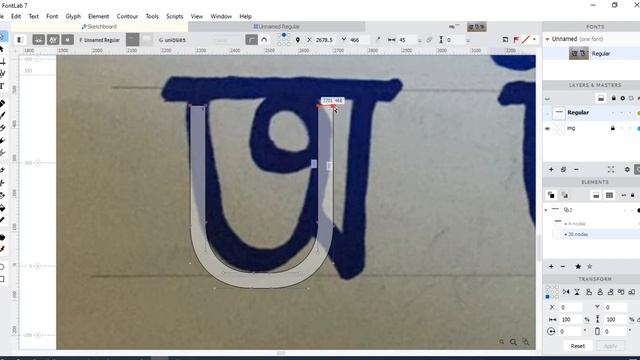The width and height of the screenshot is (640, 360).
Task: Remove layer with the minus button
Action: pyautogui.click(x=576, y=169)
